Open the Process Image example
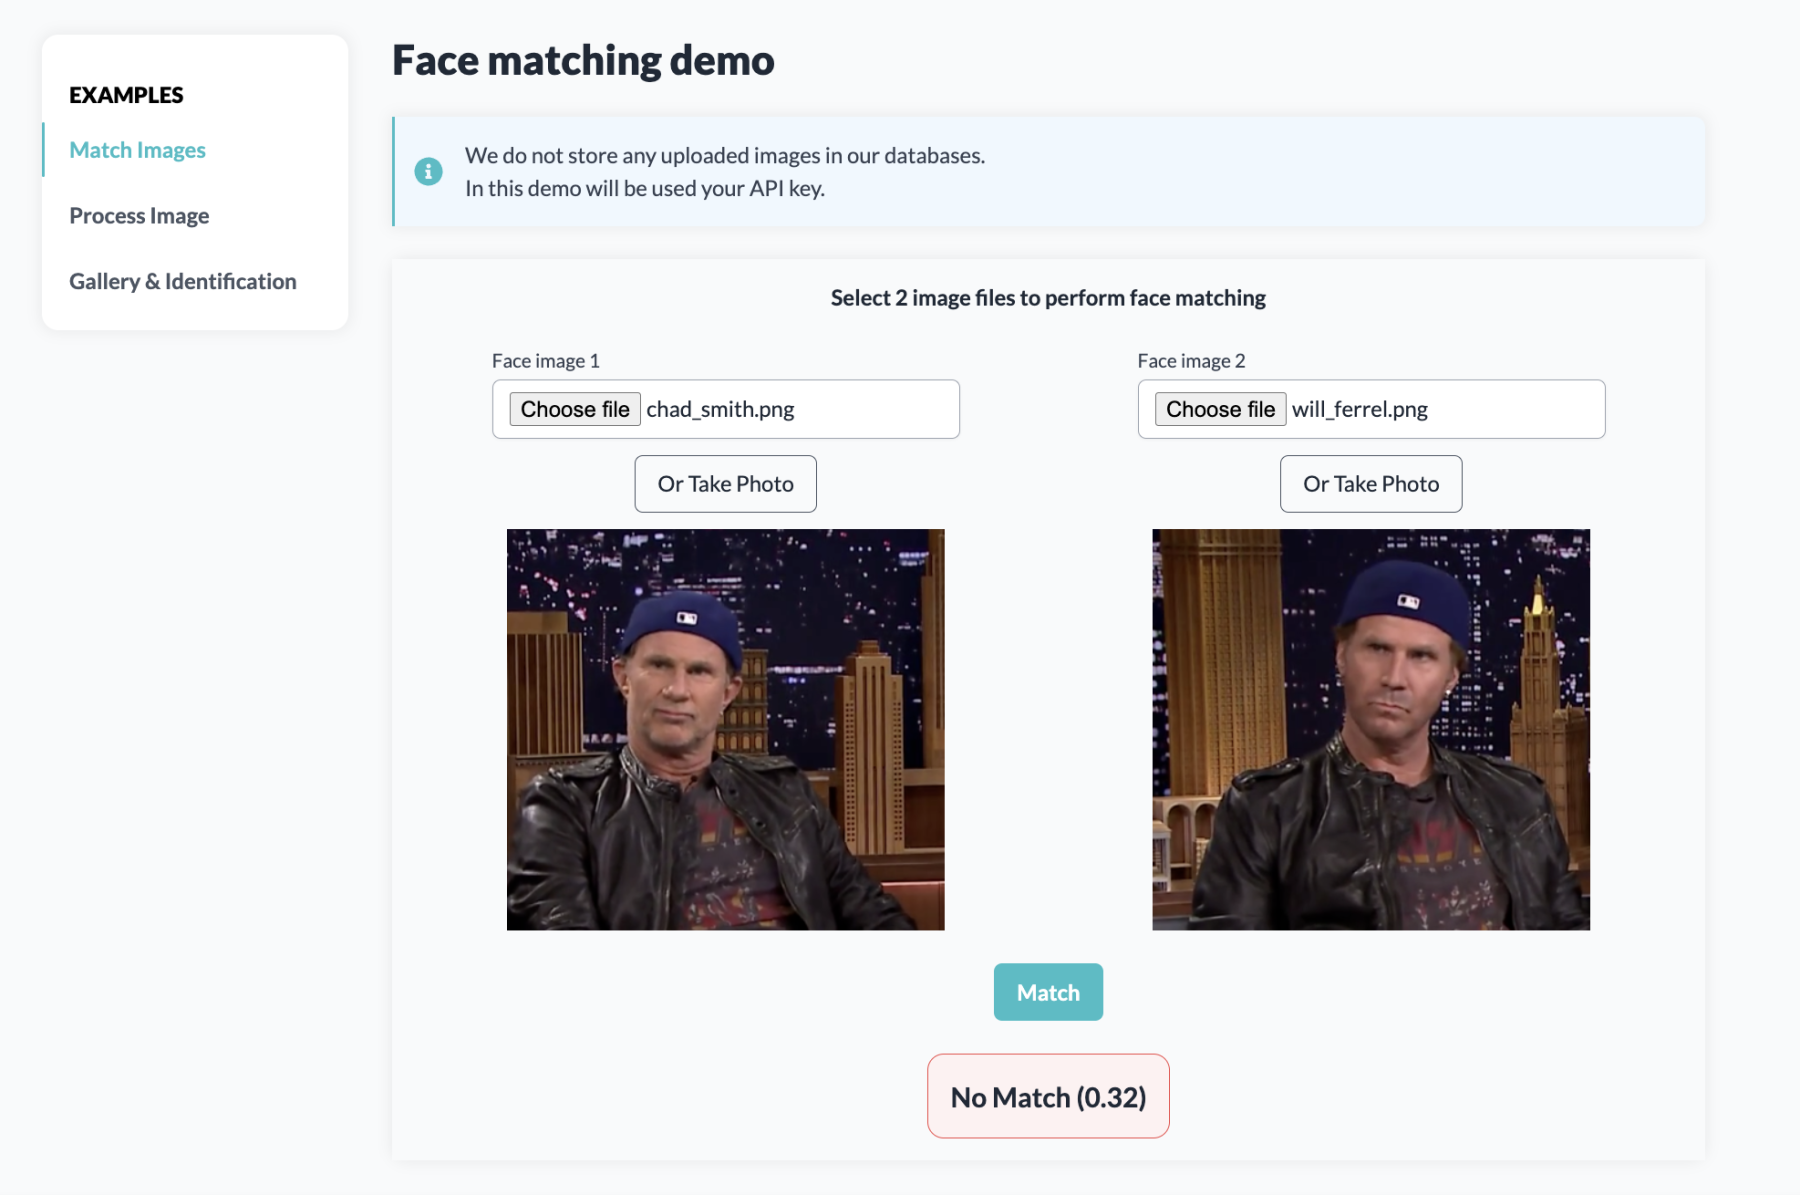 point(139,216)
